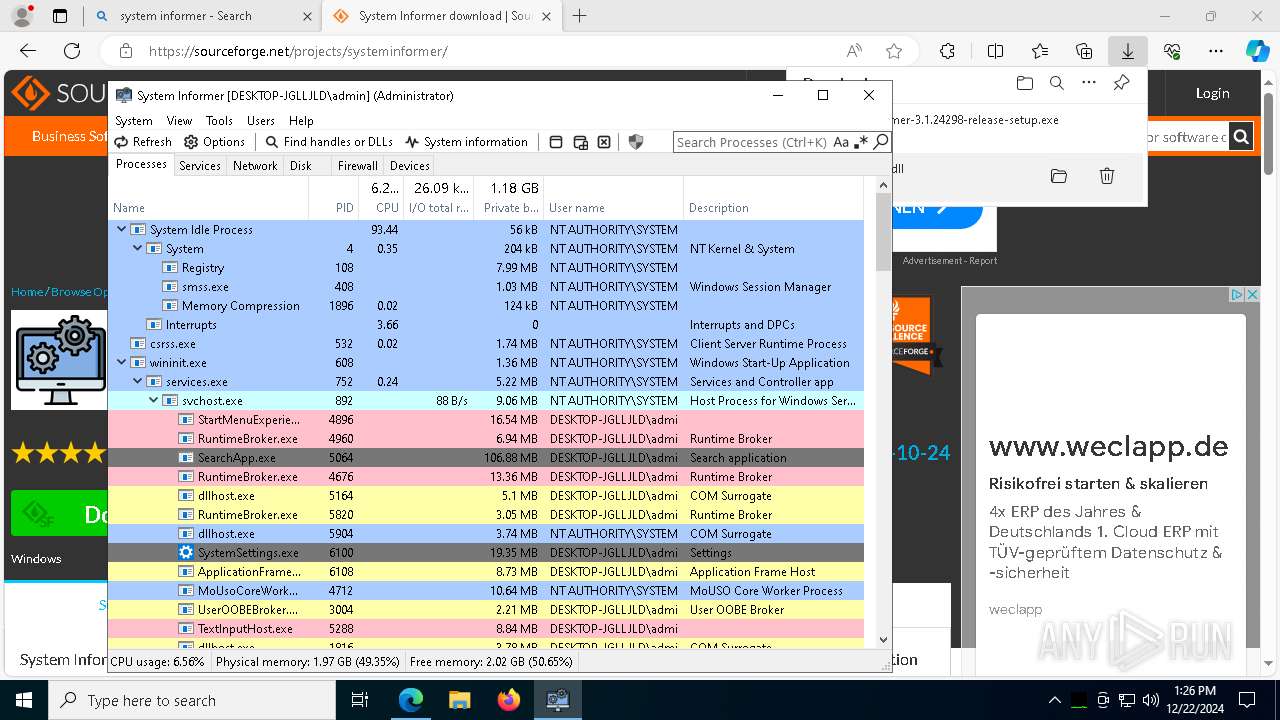Open the Users menu
The height and width of the screenshot is (720, 1280).
[x=261, y=120]
